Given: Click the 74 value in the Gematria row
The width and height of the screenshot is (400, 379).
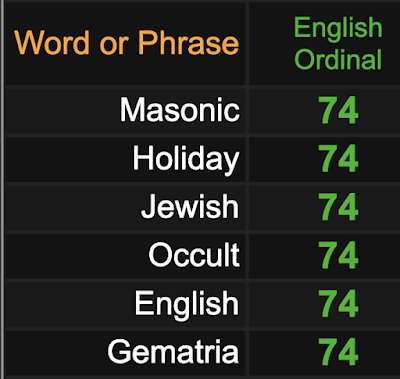Looking at the screenshot, I should [x=338, y=351].
